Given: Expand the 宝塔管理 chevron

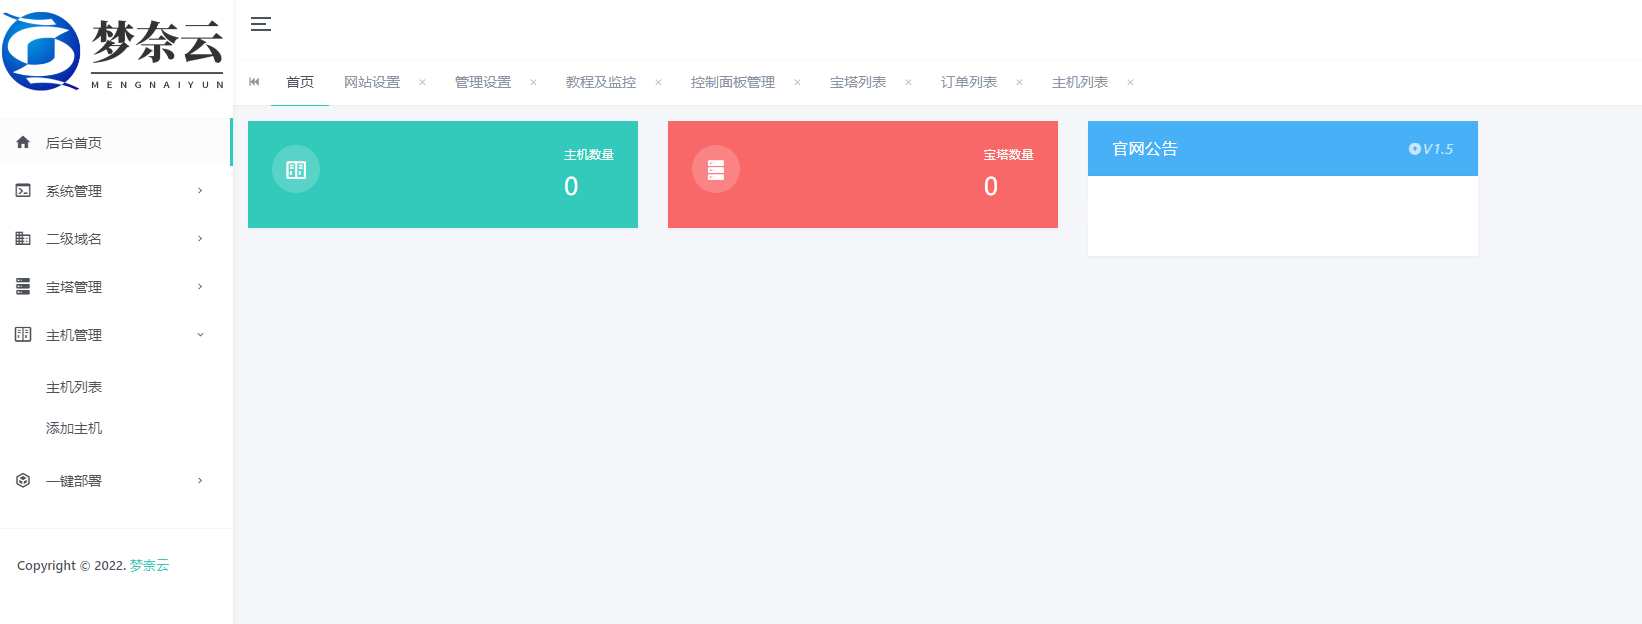Looking at the screenshot, I should (200, 286).
